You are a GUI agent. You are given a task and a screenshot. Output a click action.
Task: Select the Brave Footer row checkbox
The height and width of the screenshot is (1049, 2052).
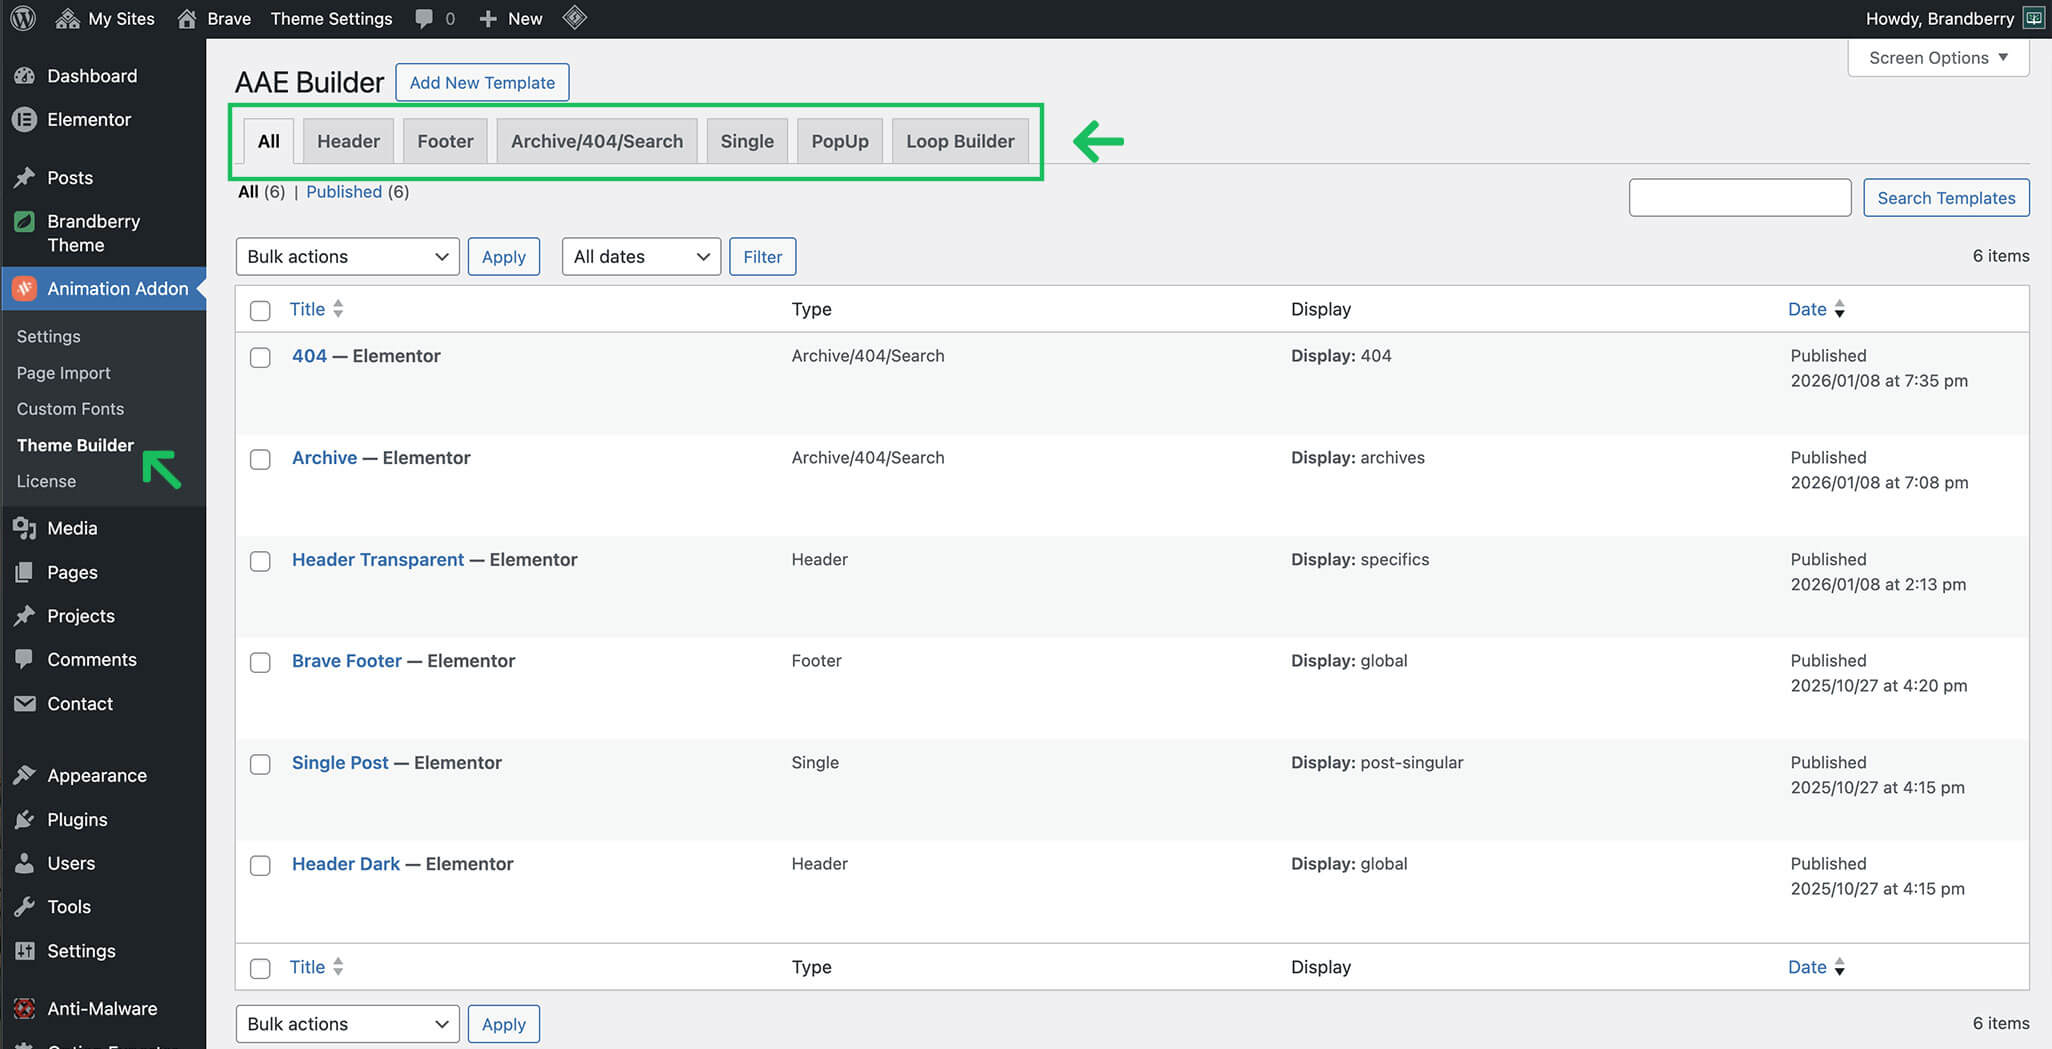260,663
